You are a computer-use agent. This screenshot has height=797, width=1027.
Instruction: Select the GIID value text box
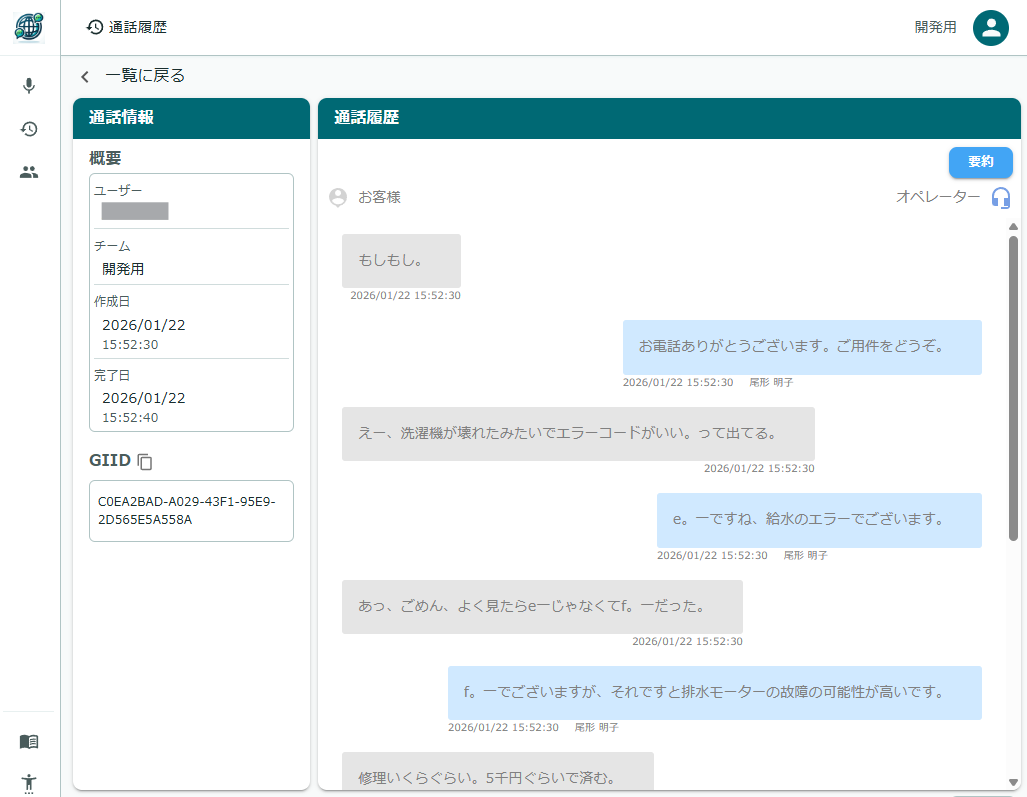pyautogui.click(x=191, y=511)
